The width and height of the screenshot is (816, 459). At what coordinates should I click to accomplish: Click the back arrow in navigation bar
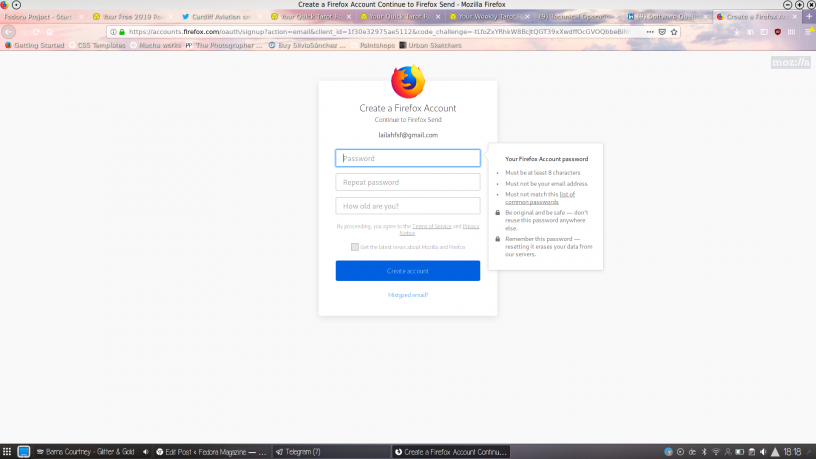coord(10,31)
